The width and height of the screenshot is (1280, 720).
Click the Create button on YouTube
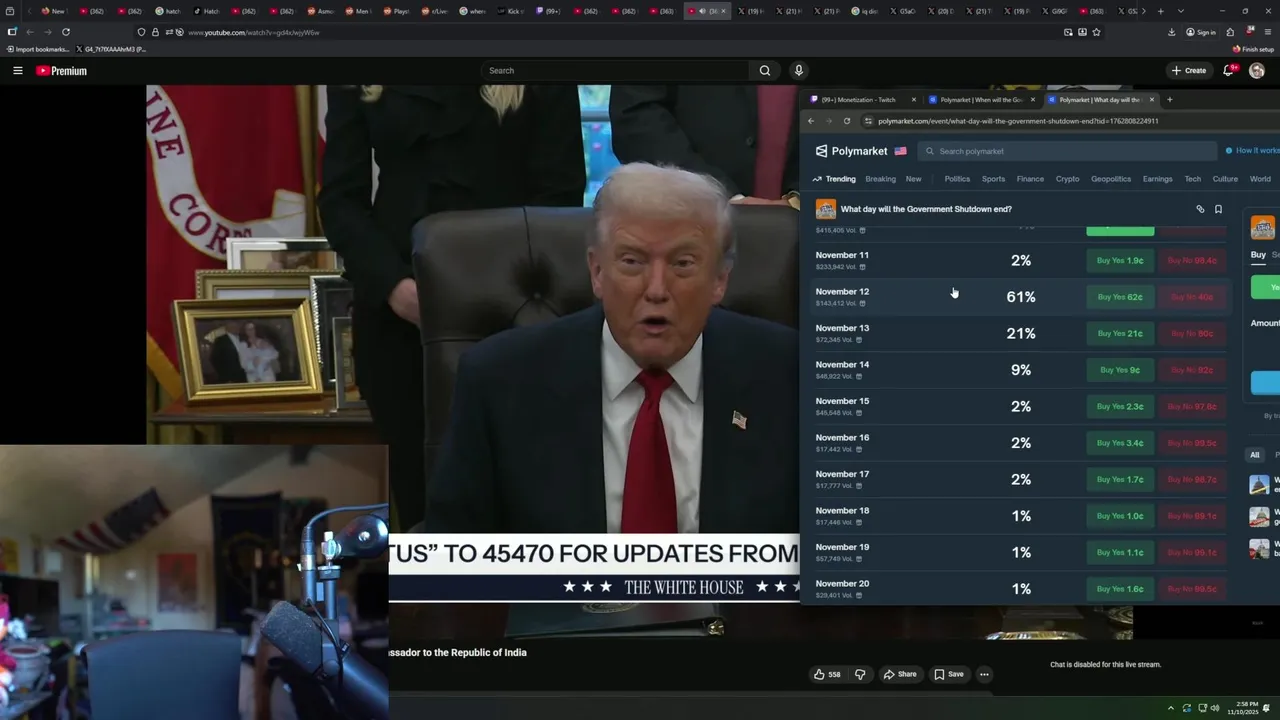click(1189, 71)
